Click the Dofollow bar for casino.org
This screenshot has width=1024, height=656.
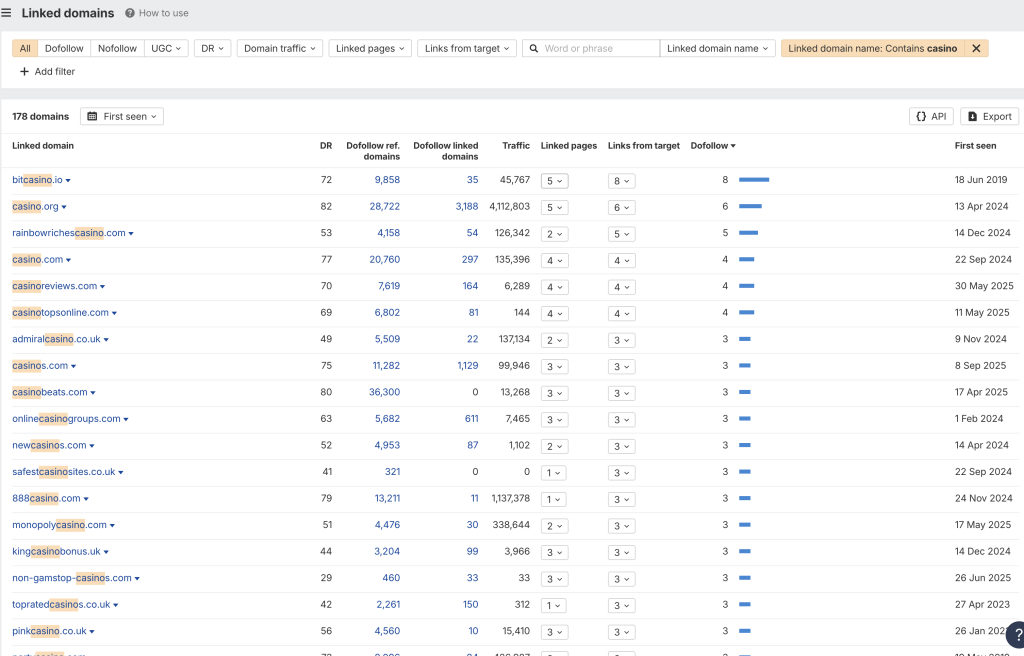tap(750, 206)
